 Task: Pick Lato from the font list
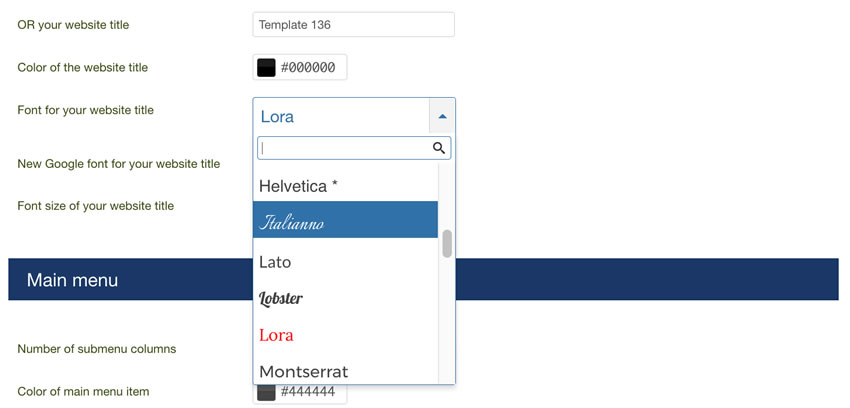tap(345, 262)
